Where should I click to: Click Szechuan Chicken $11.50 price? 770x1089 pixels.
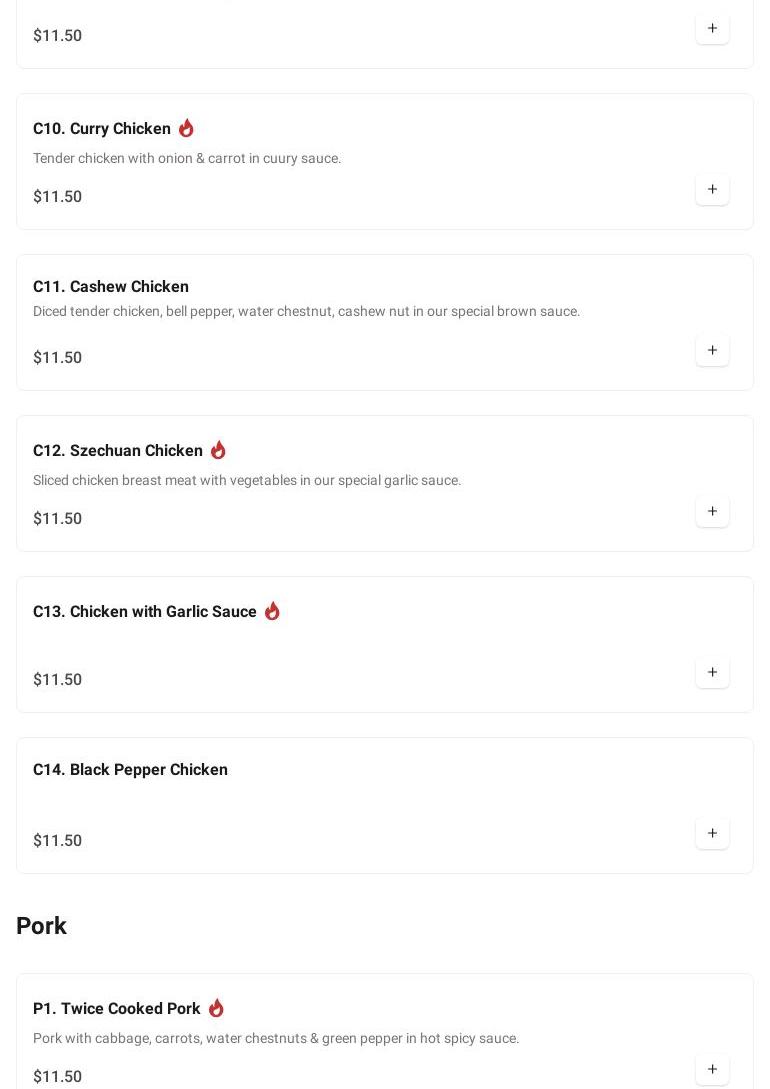[x=58, y=519]
